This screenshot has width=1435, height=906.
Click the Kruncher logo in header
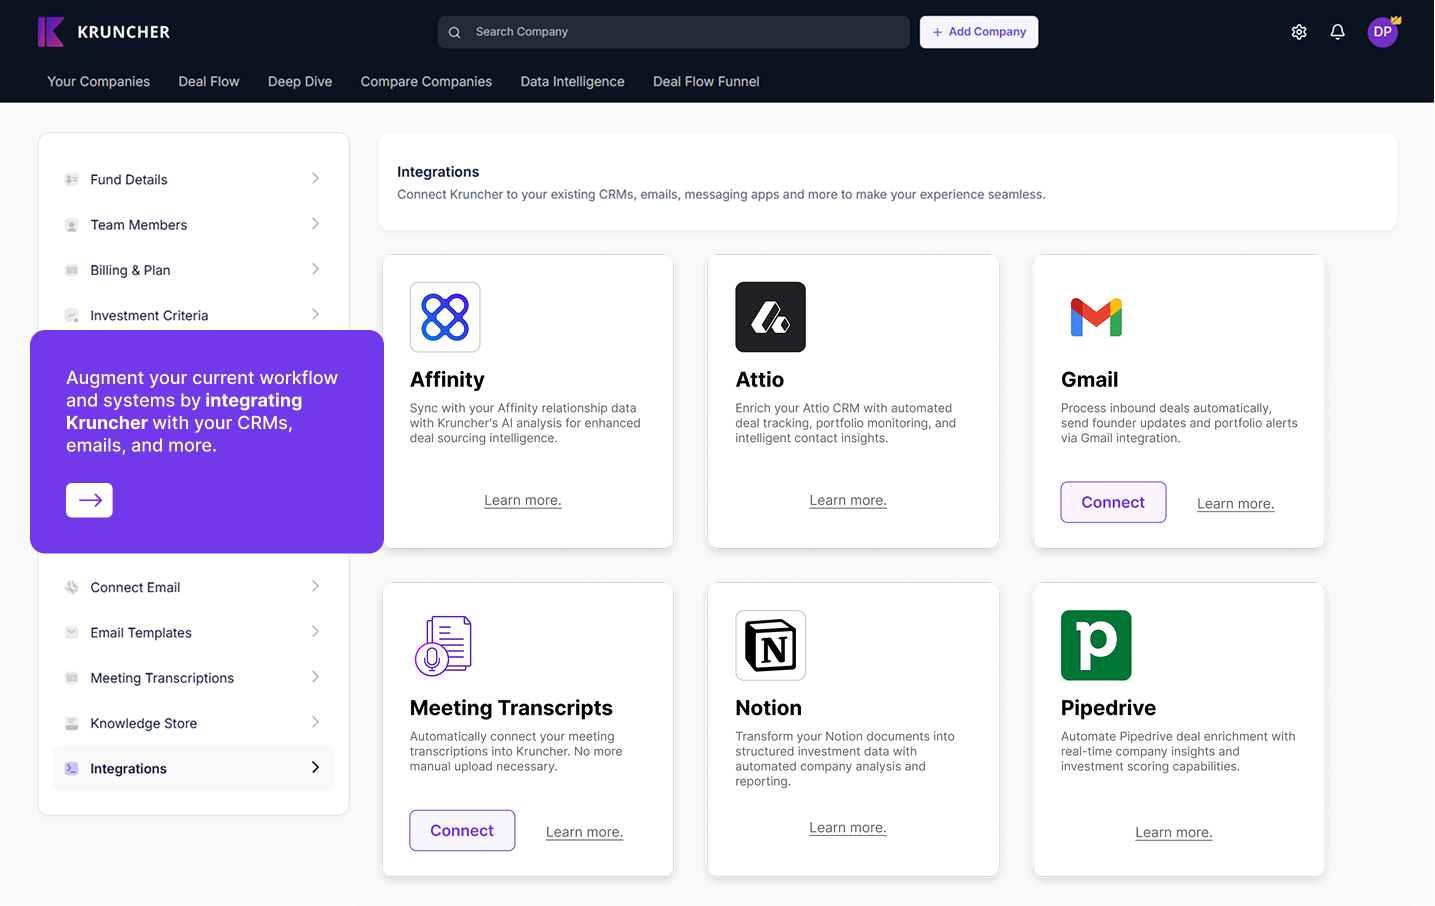click(104, 32)
